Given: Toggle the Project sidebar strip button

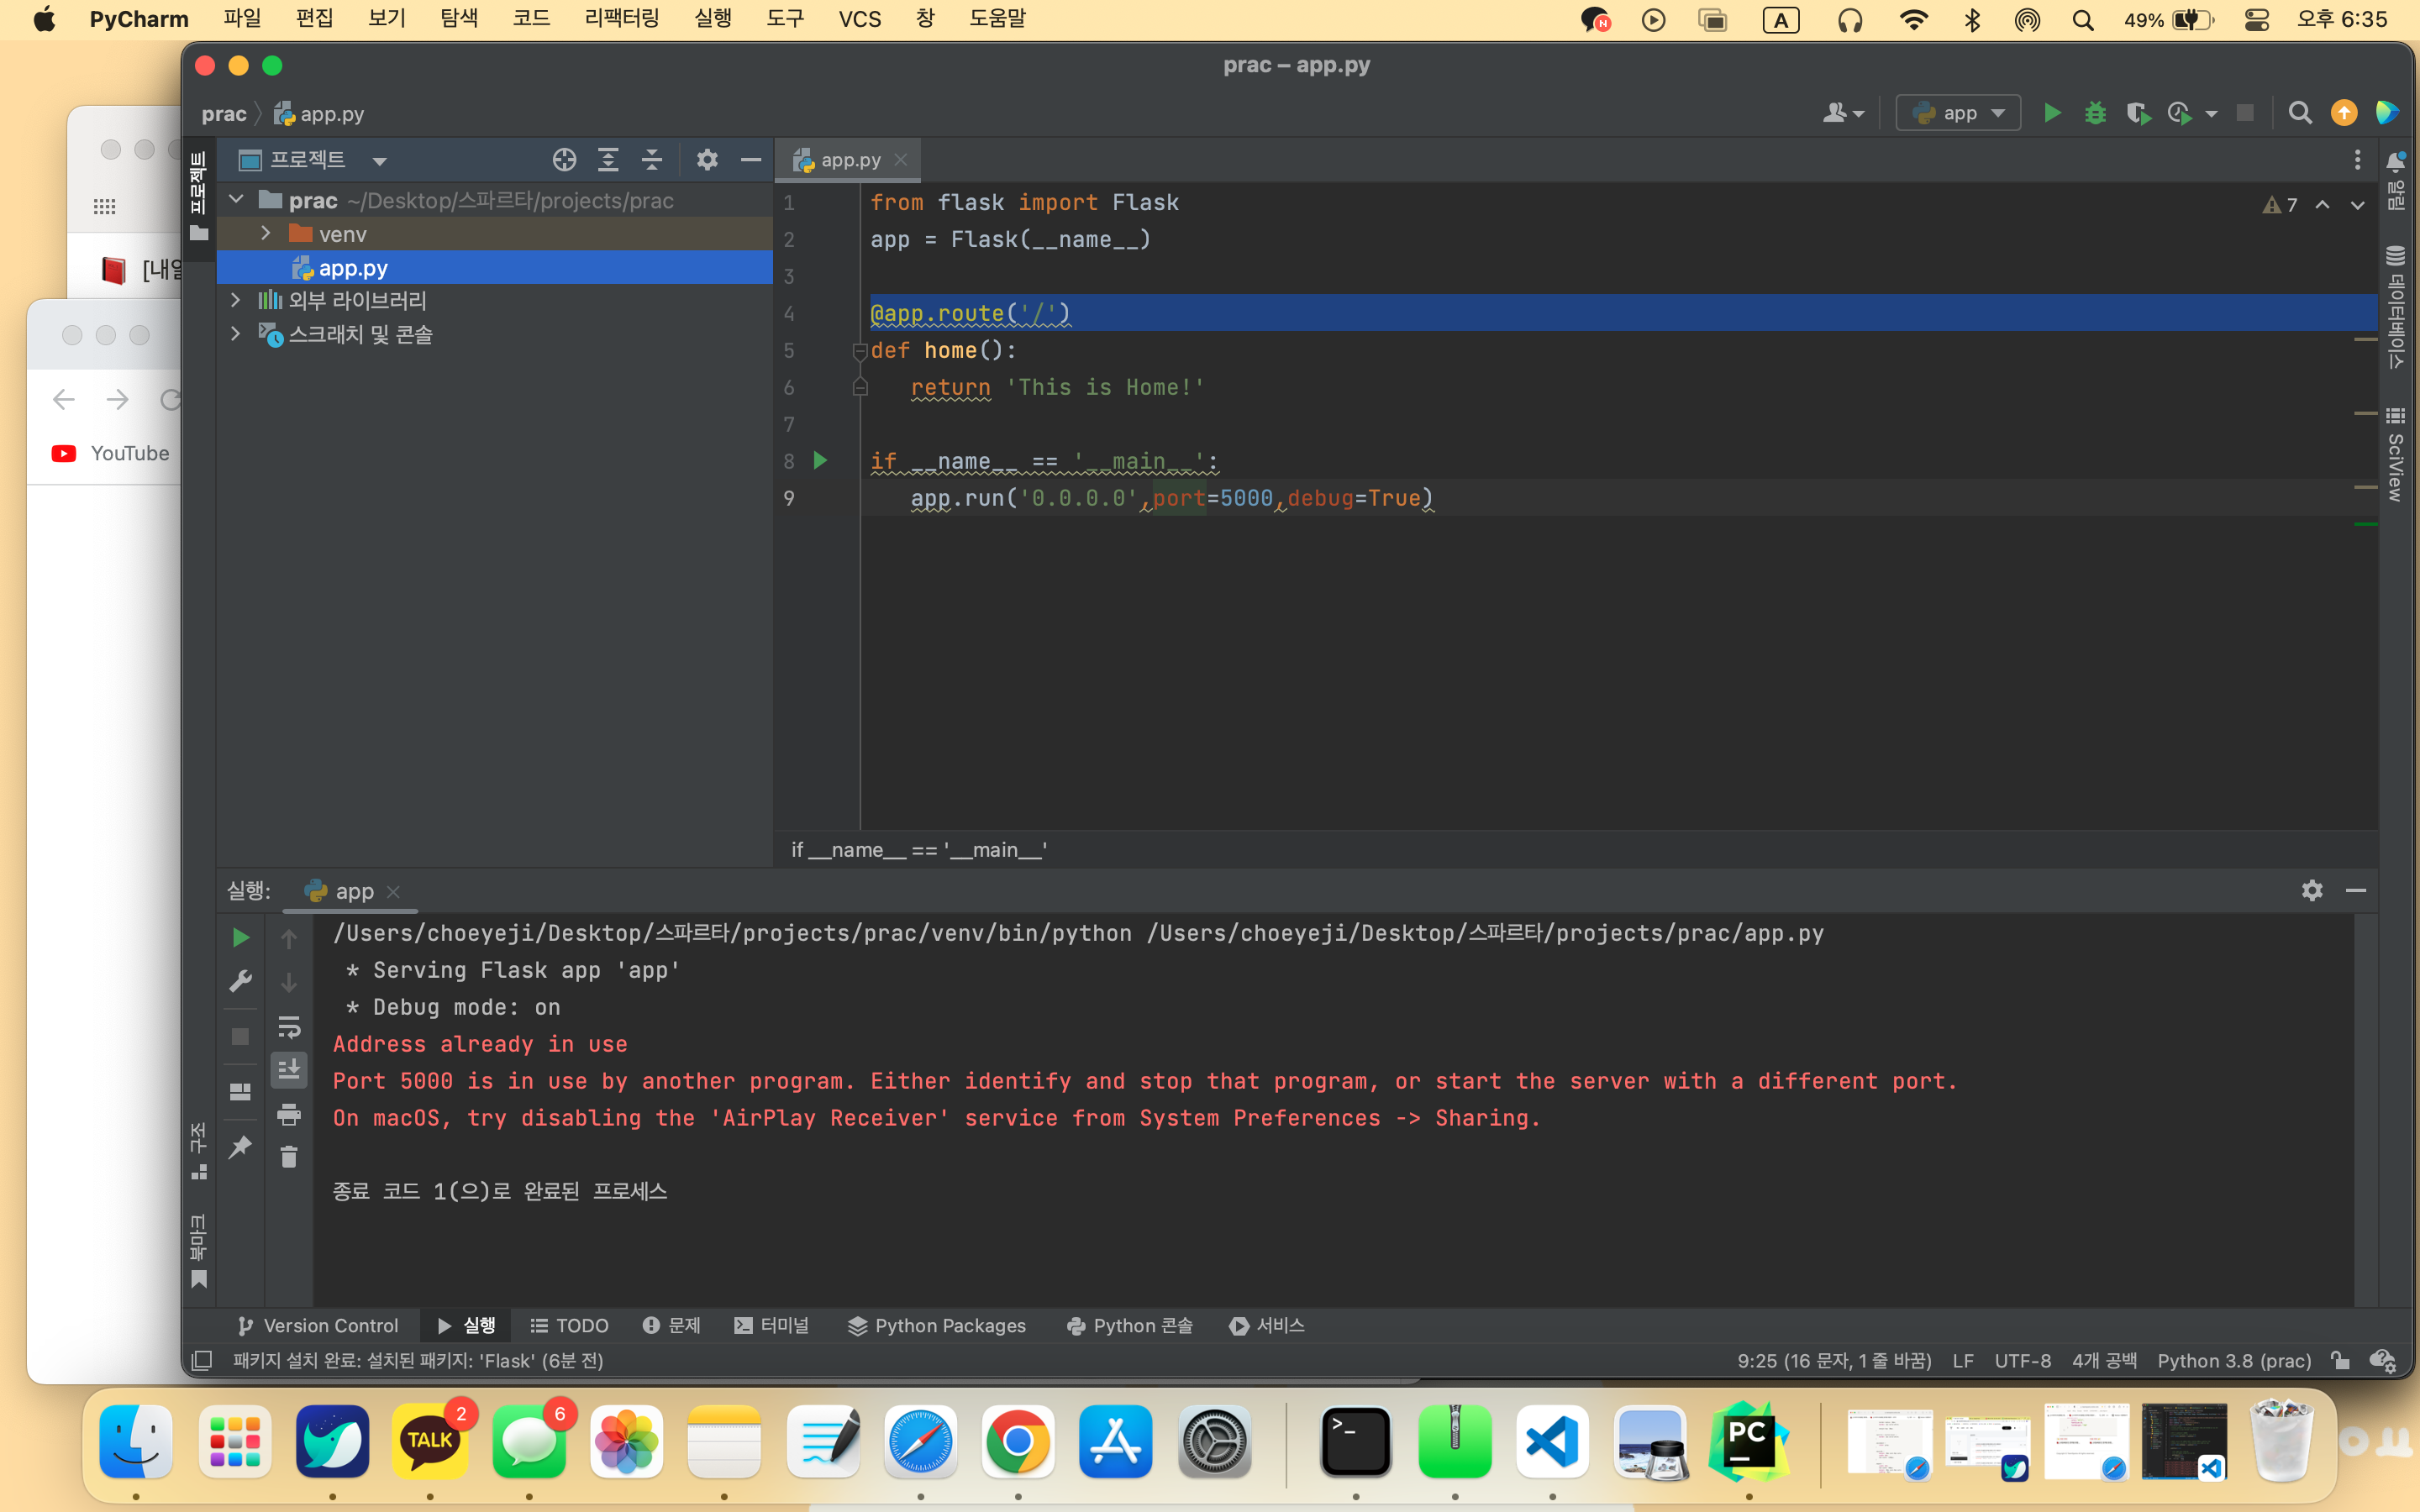Looking at the screenshot, I should 199,196.
